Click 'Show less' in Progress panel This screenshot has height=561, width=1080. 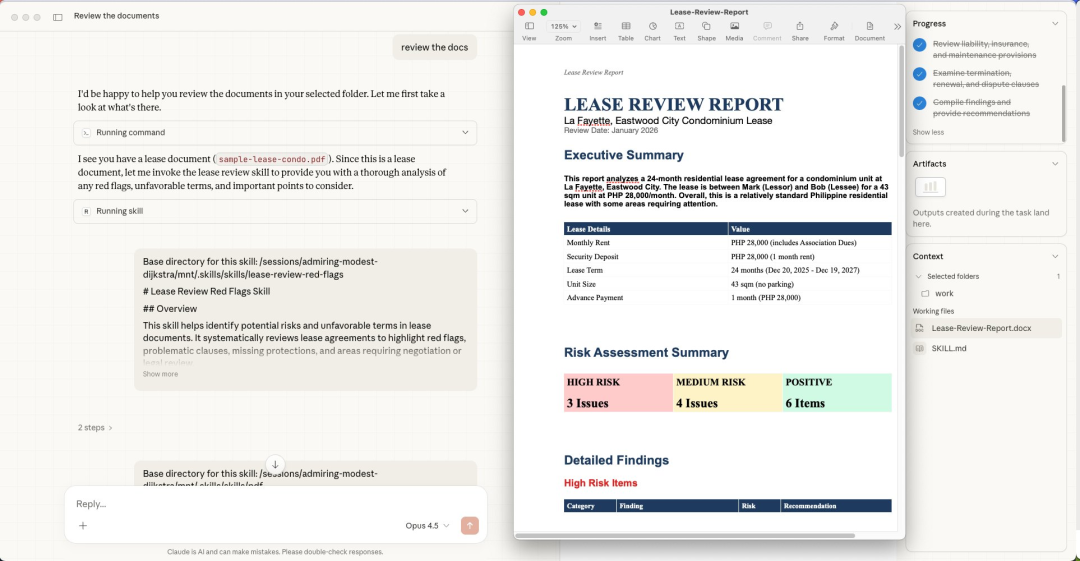tap(927, 132)
